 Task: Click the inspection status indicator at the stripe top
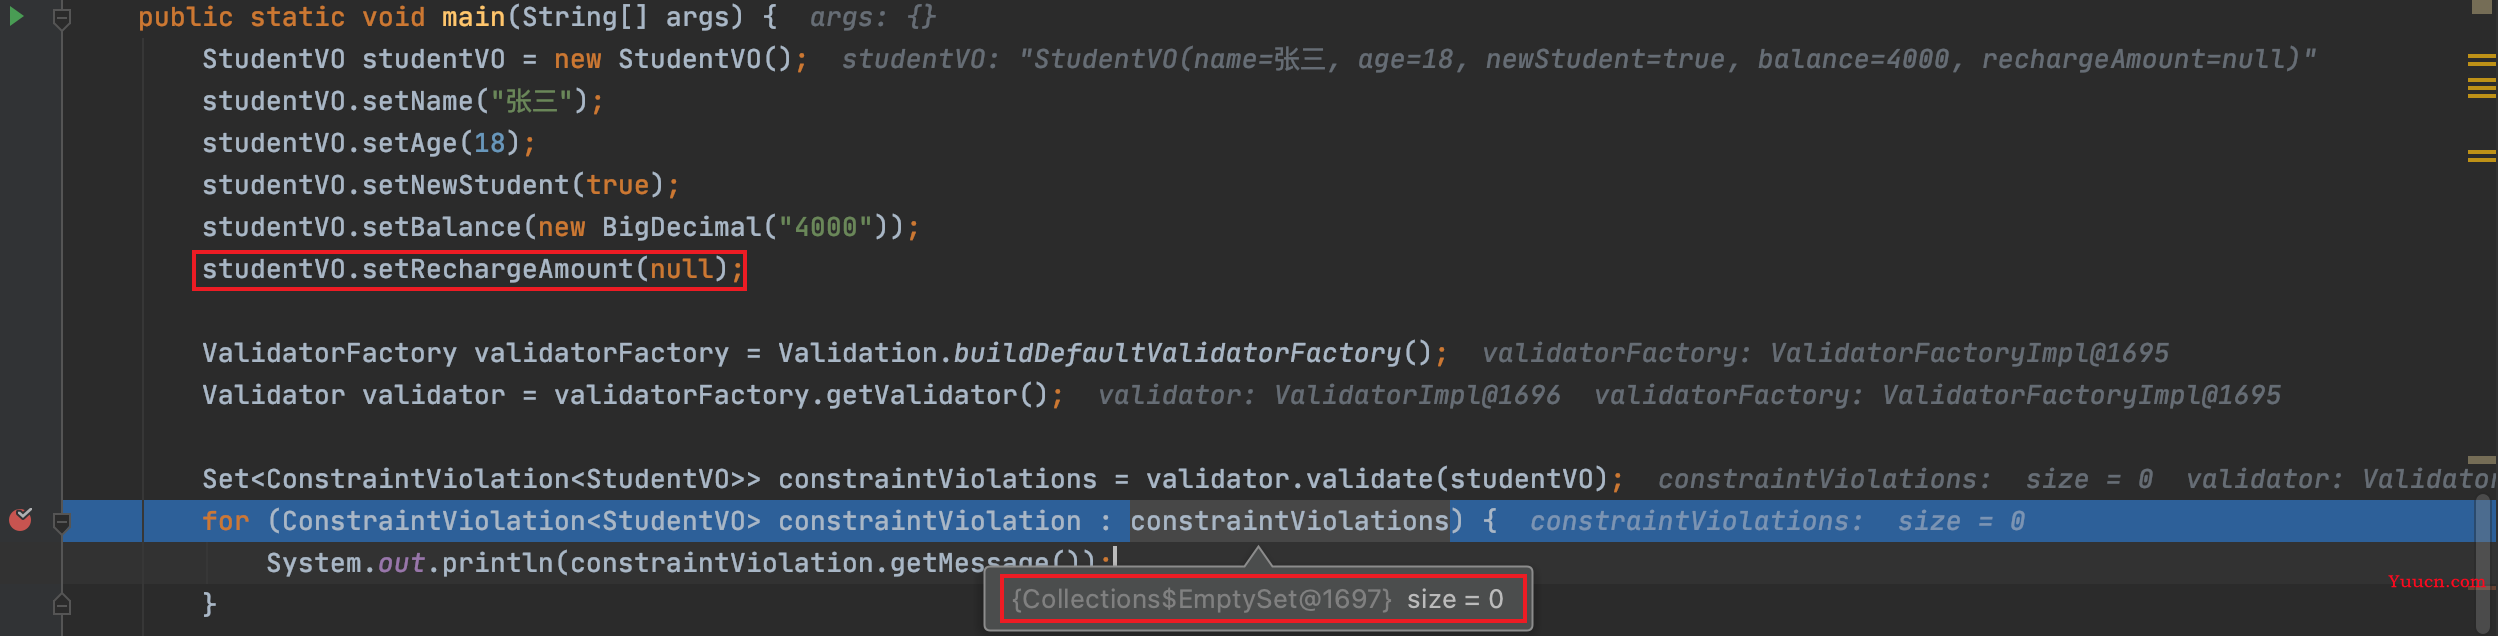[x=2482, y=7]
